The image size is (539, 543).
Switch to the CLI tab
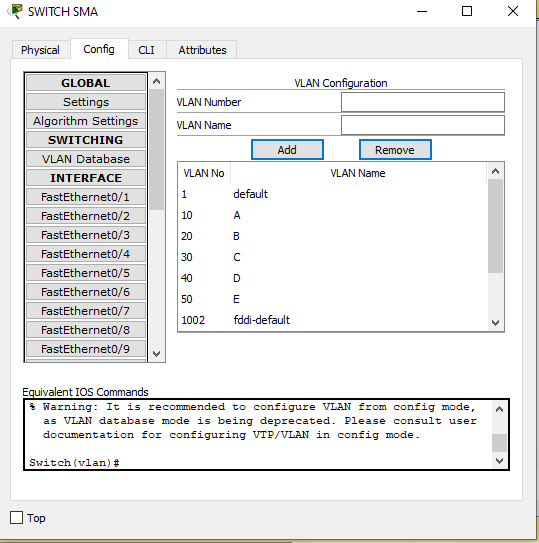pos(147,50)
